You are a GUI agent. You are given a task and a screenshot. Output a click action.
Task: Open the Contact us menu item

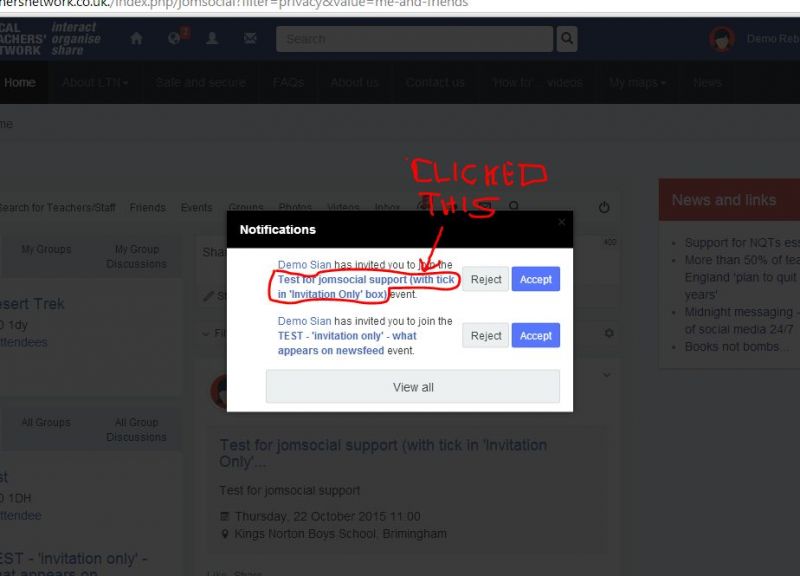coord(435,83)
